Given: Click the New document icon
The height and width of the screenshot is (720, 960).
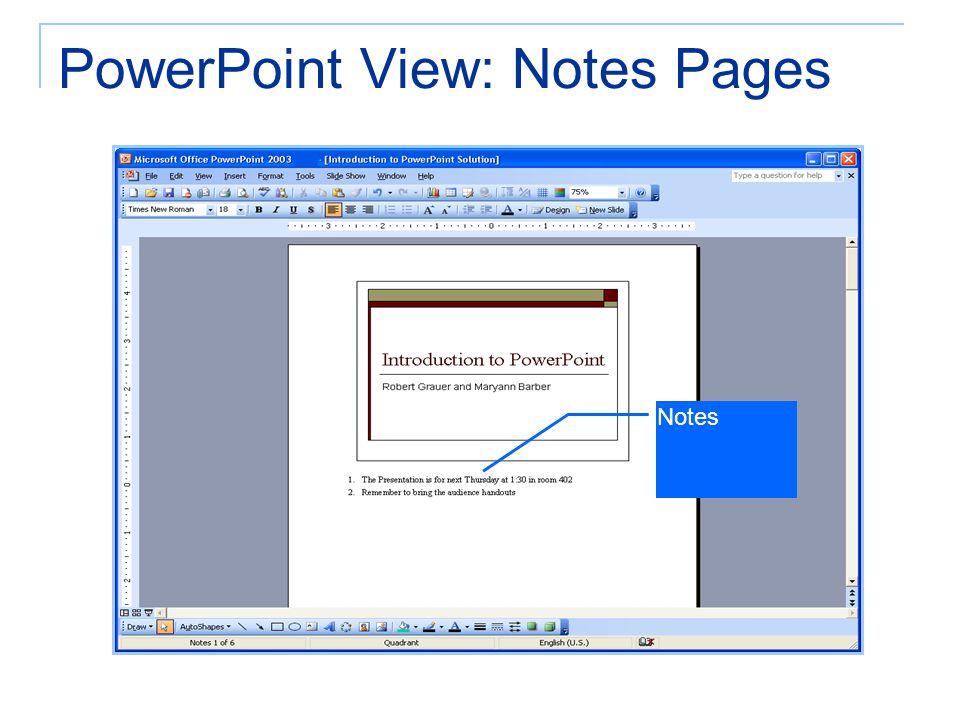Looking at the screenshot, I should [x=133, y=192].
